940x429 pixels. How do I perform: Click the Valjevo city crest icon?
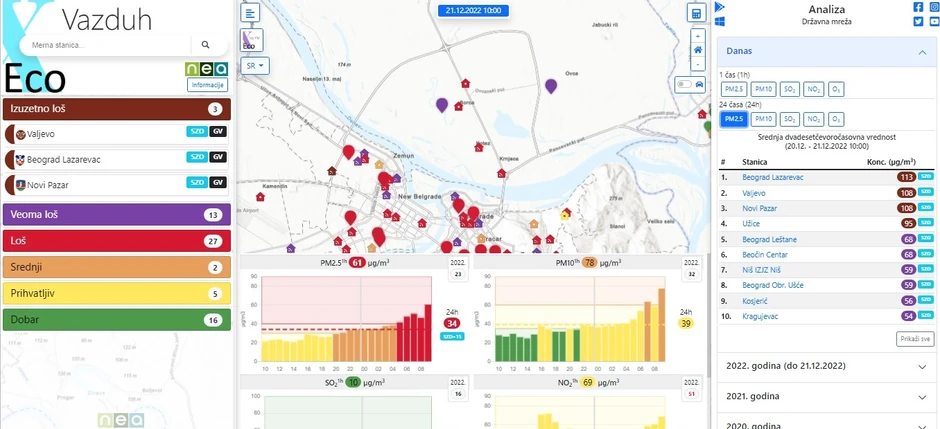20,134
